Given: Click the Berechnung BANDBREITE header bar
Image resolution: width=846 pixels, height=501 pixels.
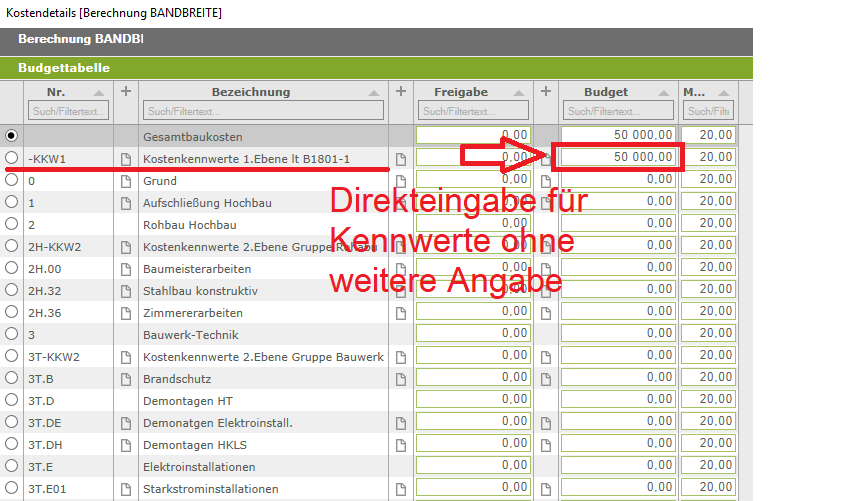Looking at the screenshot, I should (80, 40).
